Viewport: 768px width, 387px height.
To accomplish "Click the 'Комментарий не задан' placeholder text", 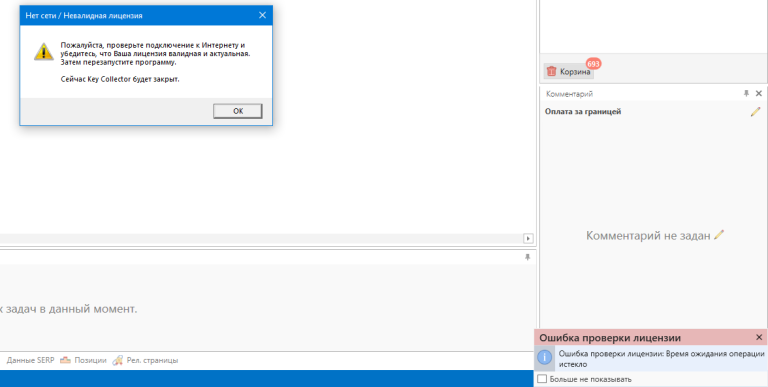I will pyautogui.click(x=648, y=236).
